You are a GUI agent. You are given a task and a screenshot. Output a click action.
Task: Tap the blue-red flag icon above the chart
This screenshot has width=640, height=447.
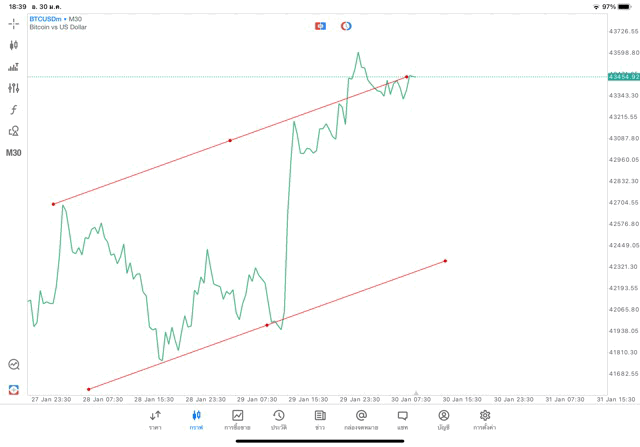point(320,25)
